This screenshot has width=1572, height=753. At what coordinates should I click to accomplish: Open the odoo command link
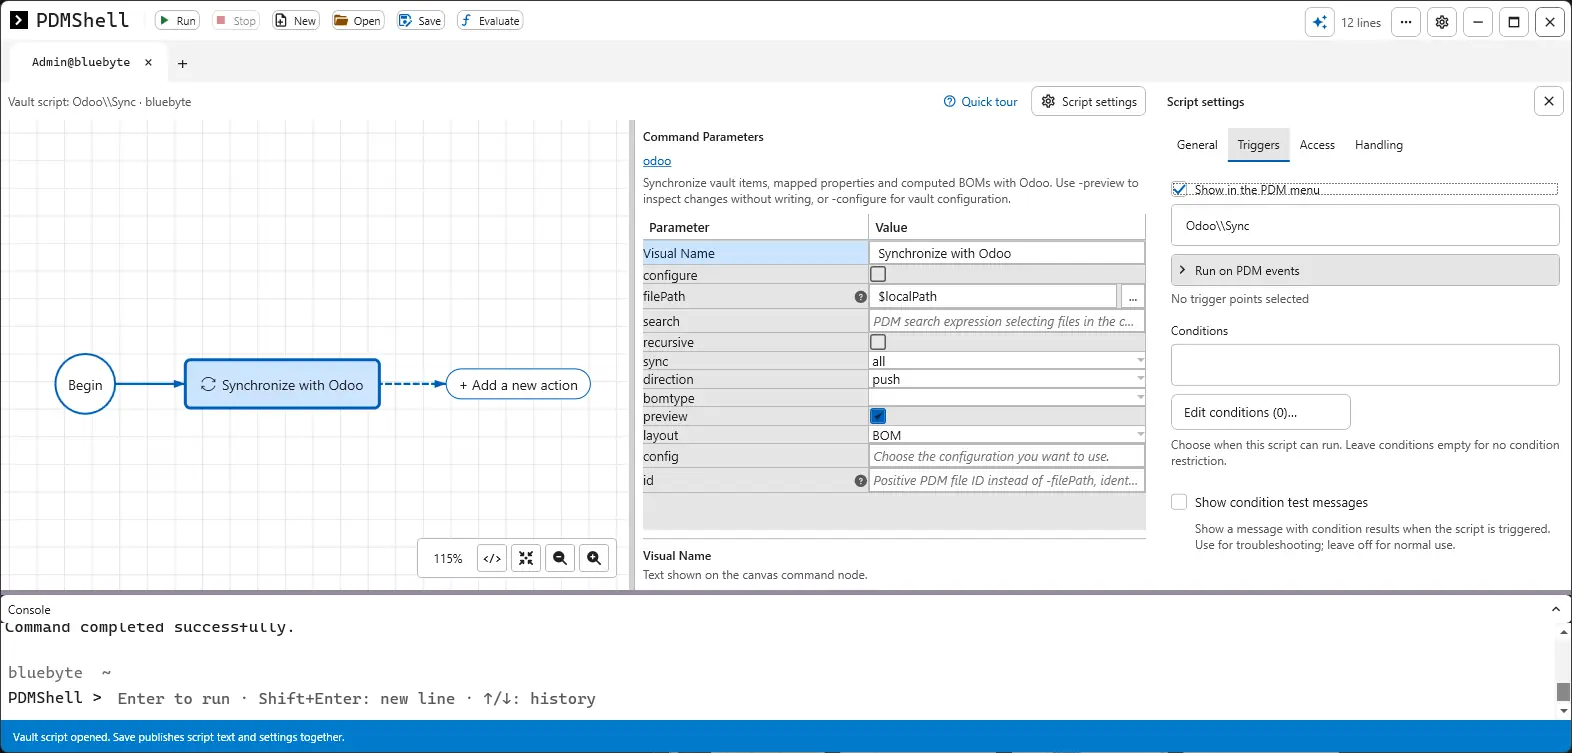click(x=657, y=161)
